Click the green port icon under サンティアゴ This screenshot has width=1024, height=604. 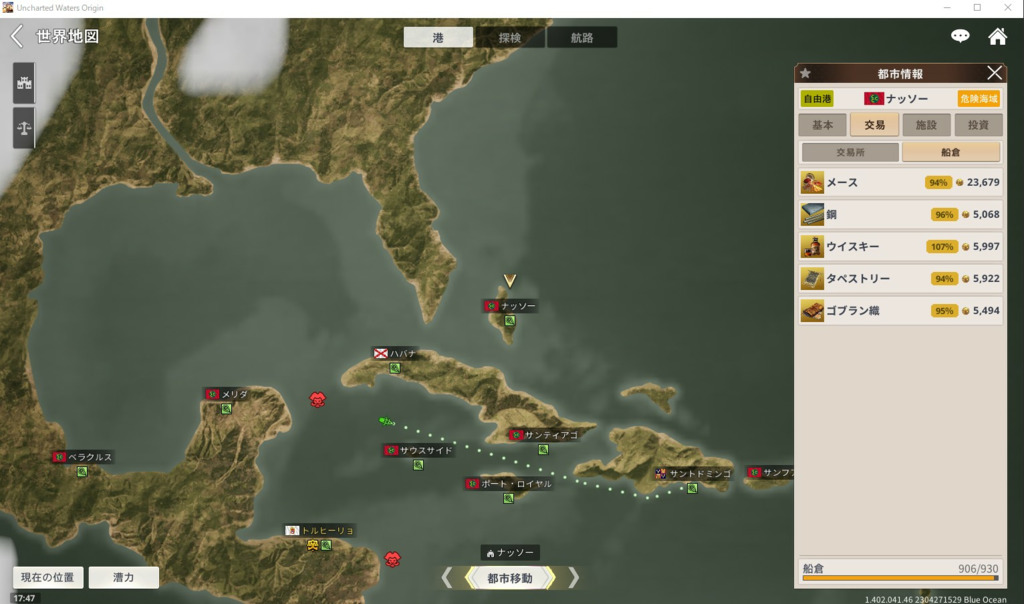click(543, 450)
